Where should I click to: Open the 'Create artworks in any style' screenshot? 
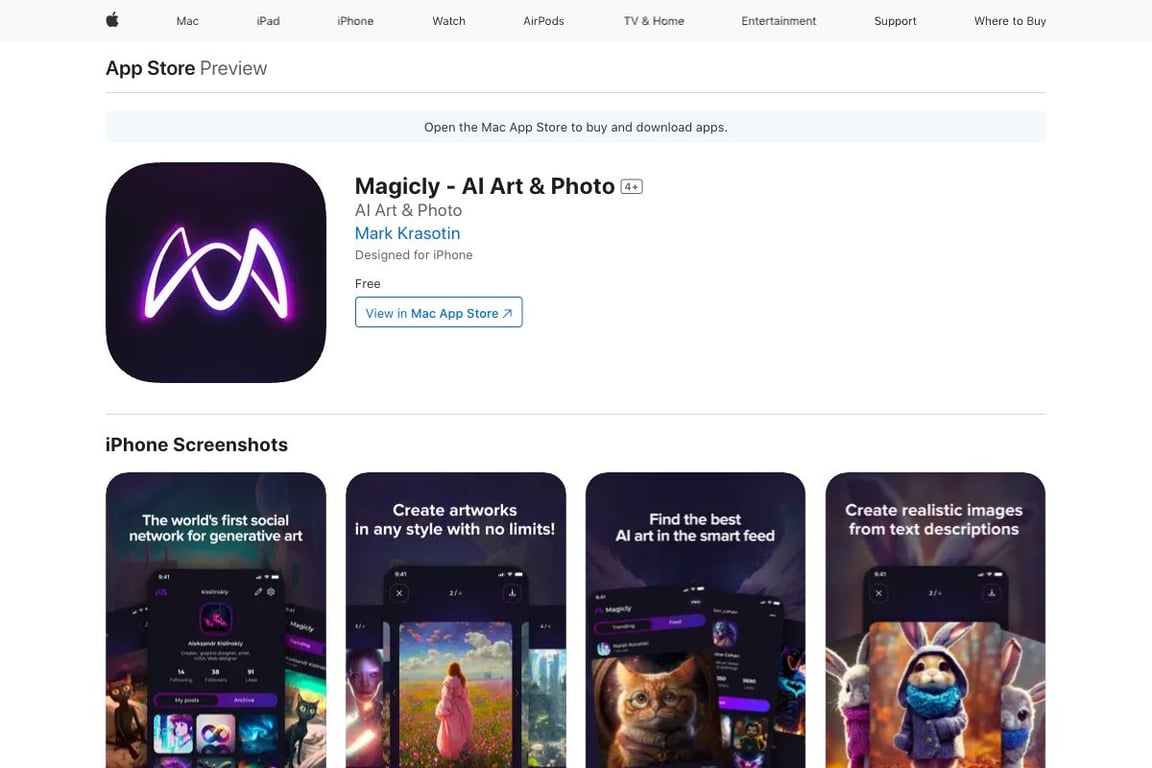click(x=456, y=620)
